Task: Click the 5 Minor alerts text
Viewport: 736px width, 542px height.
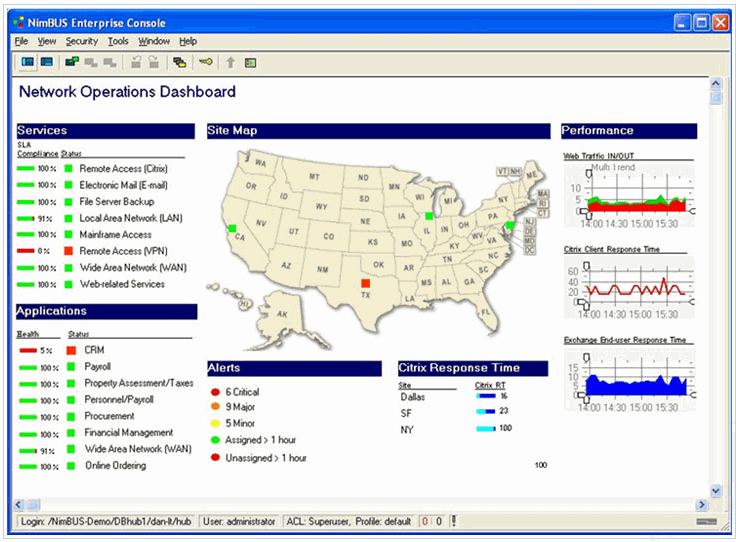Action: 240,423
